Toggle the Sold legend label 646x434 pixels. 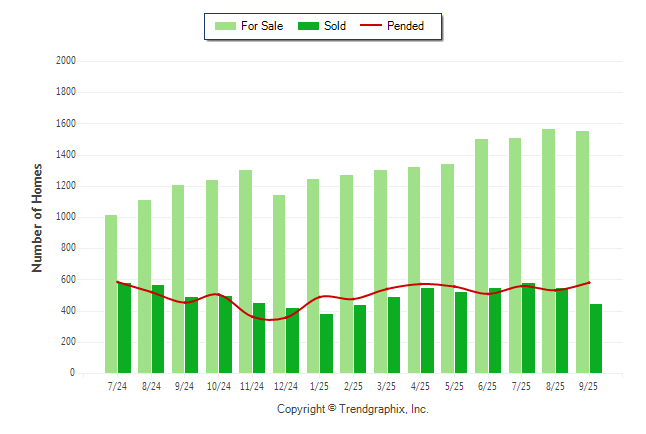tap(335, 26)
